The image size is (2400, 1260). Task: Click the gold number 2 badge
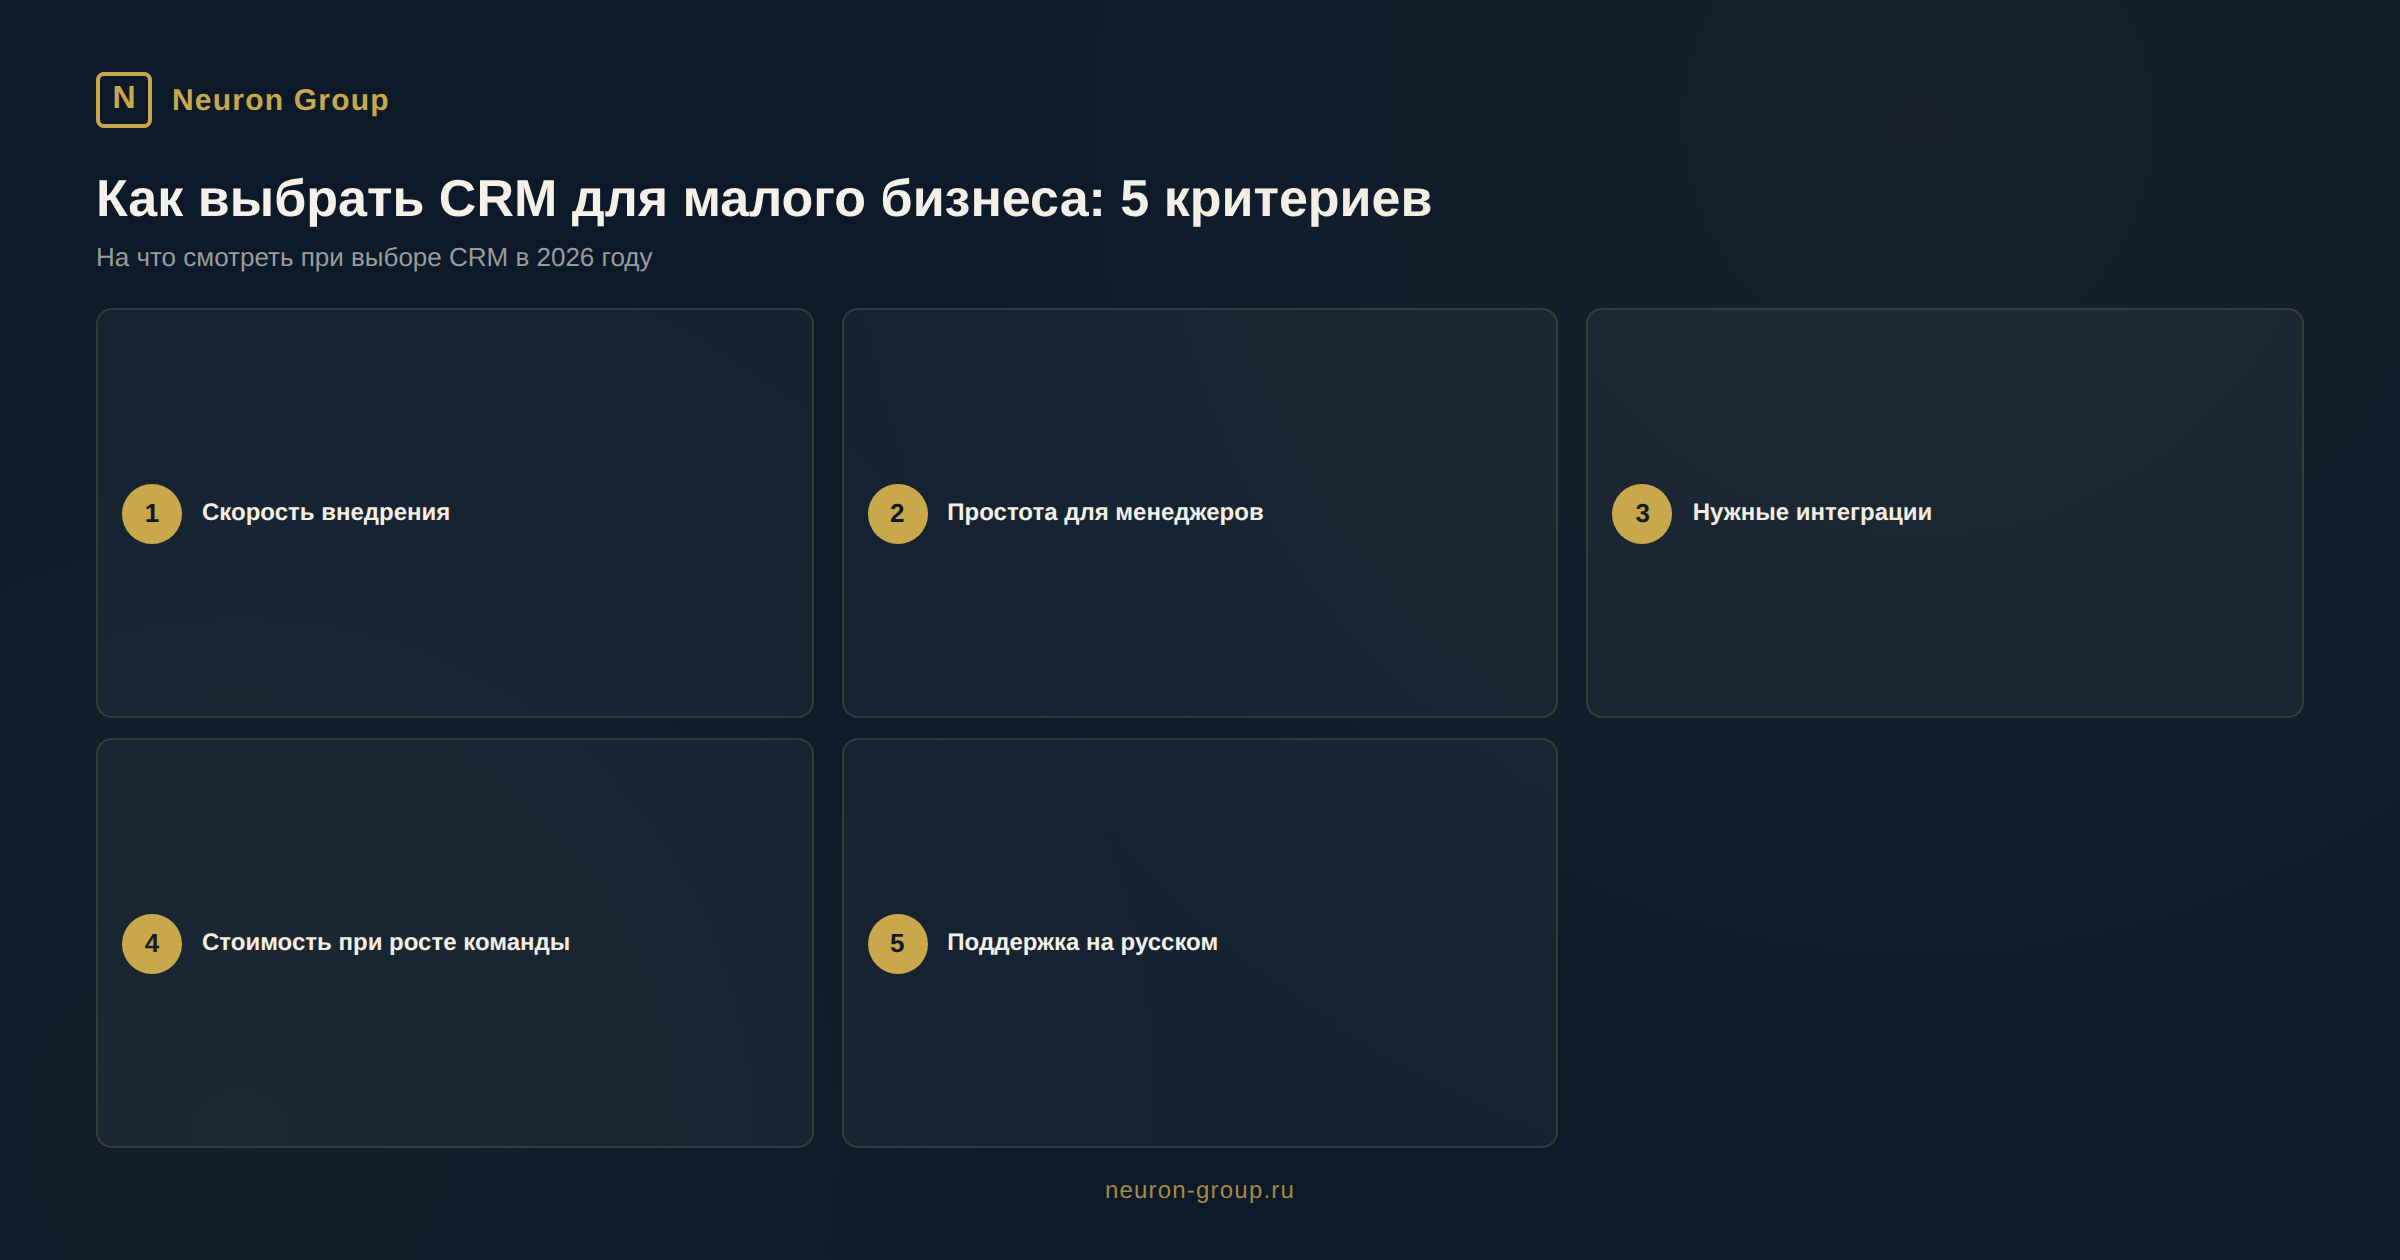(898, 514)
